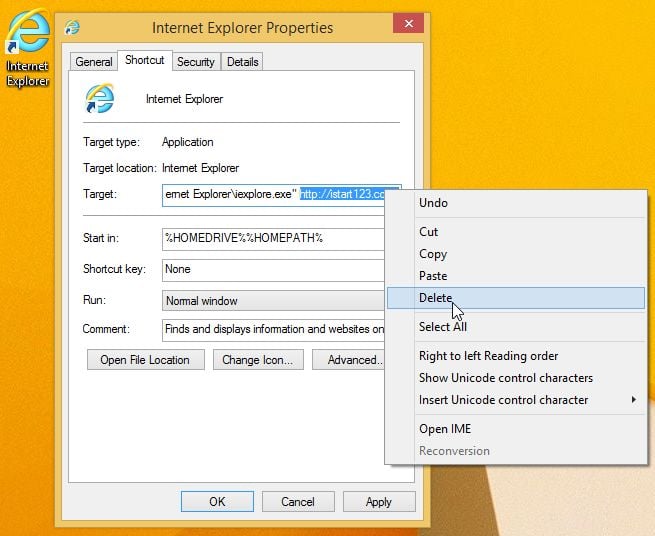Toggle Show Unicode control characters
This screenshot has height=536, width=655.
[x=516, y=378]
